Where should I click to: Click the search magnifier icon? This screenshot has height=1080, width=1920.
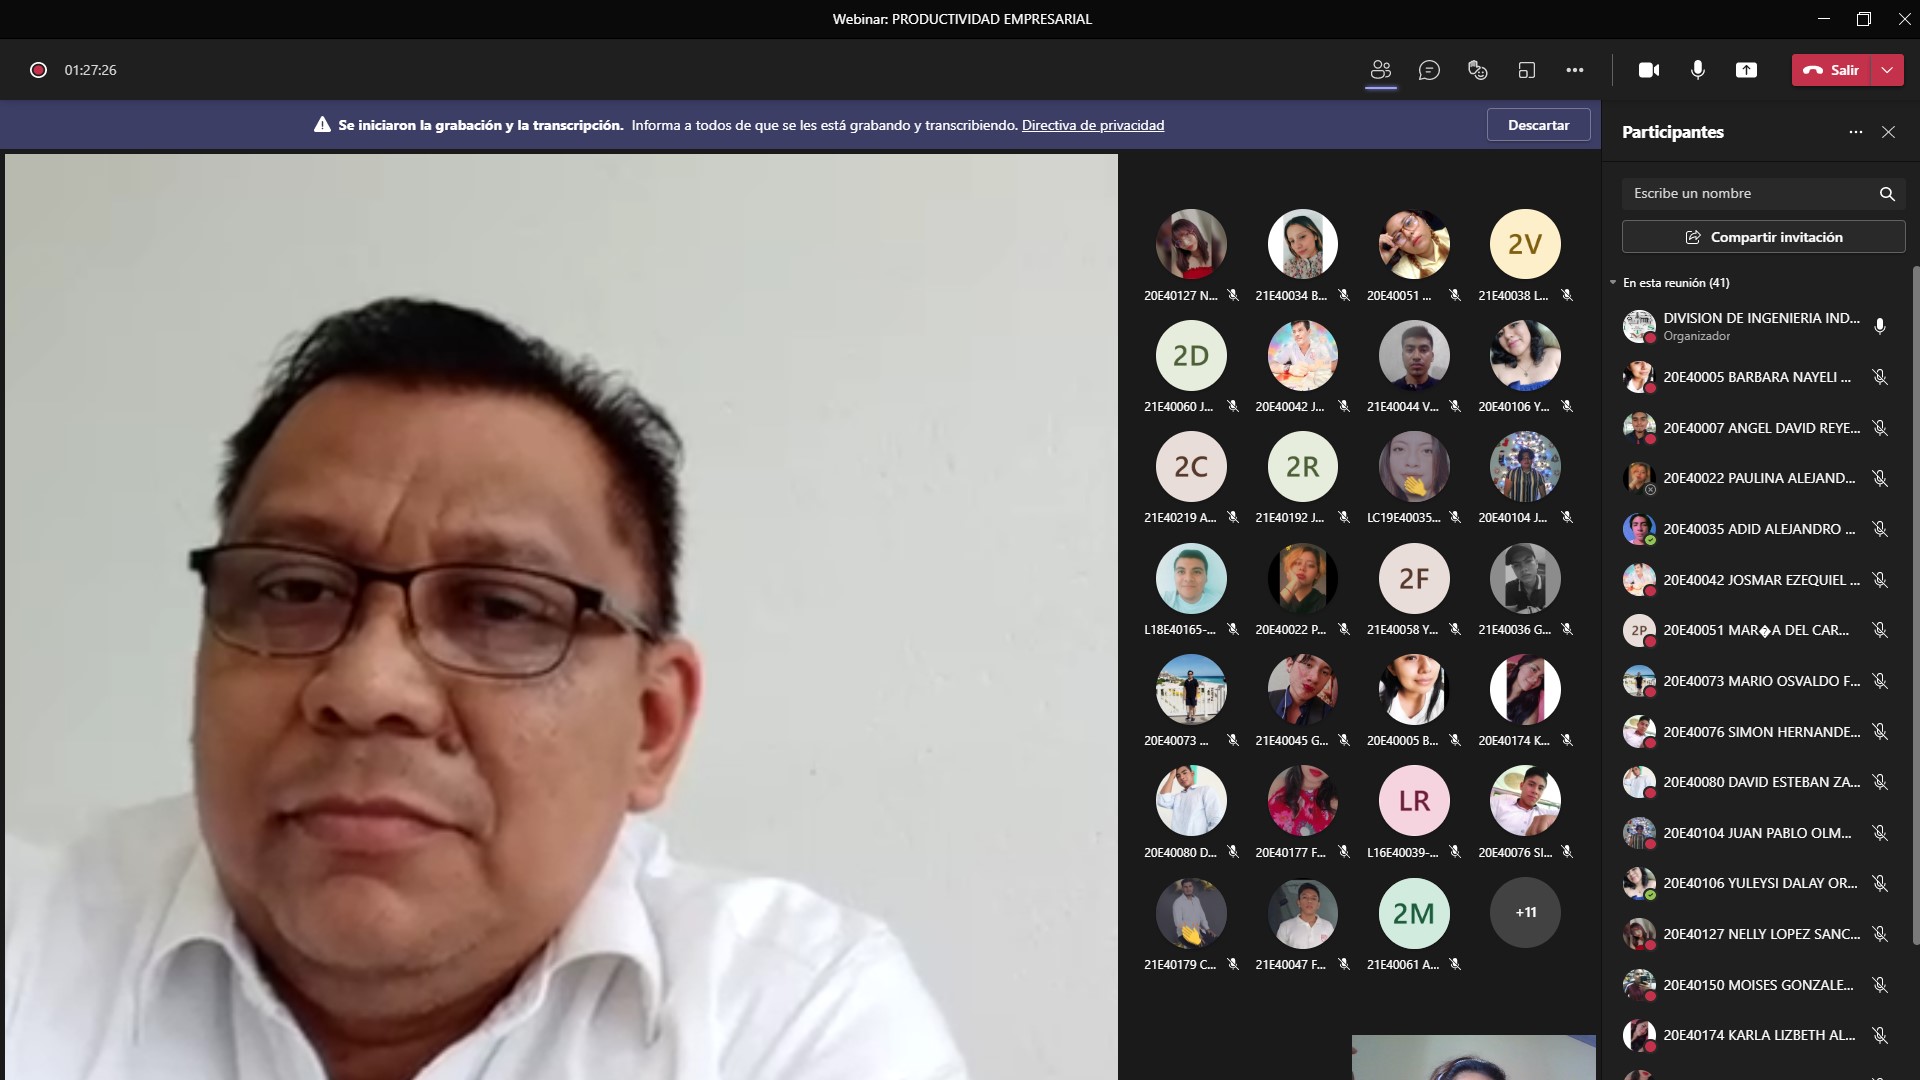(1887, 194)
